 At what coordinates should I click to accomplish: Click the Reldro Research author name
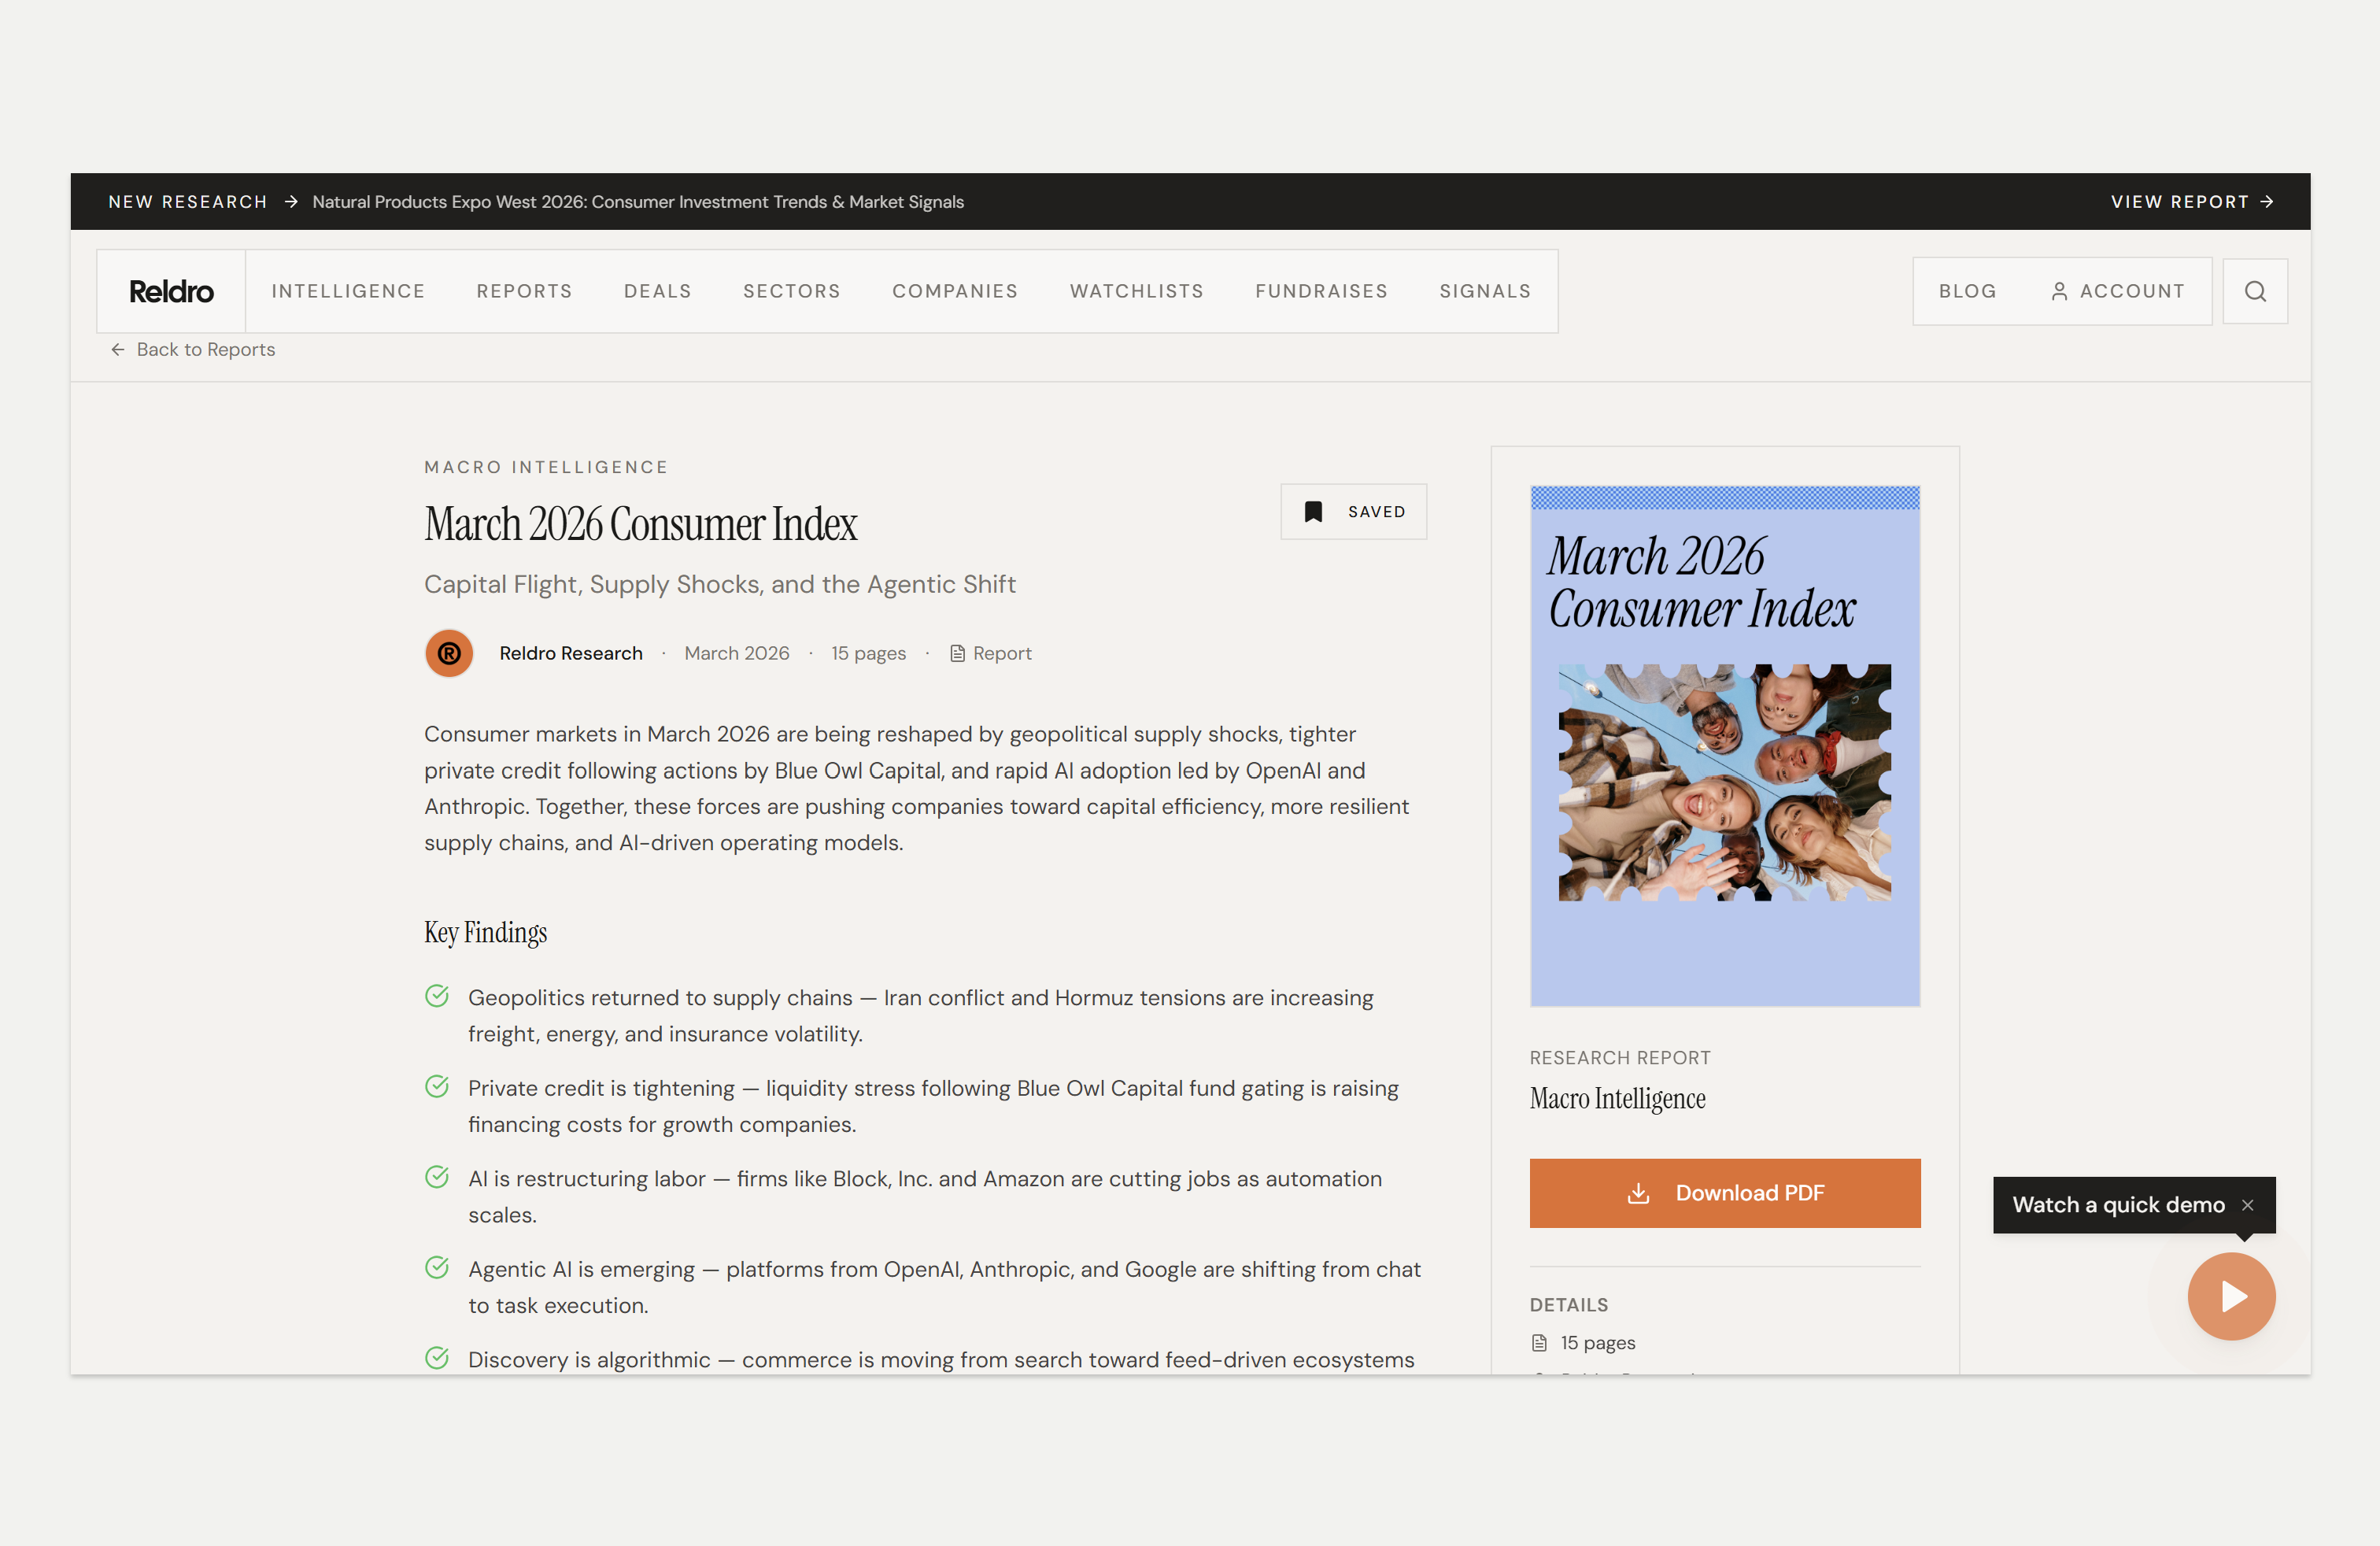point(570,653)
